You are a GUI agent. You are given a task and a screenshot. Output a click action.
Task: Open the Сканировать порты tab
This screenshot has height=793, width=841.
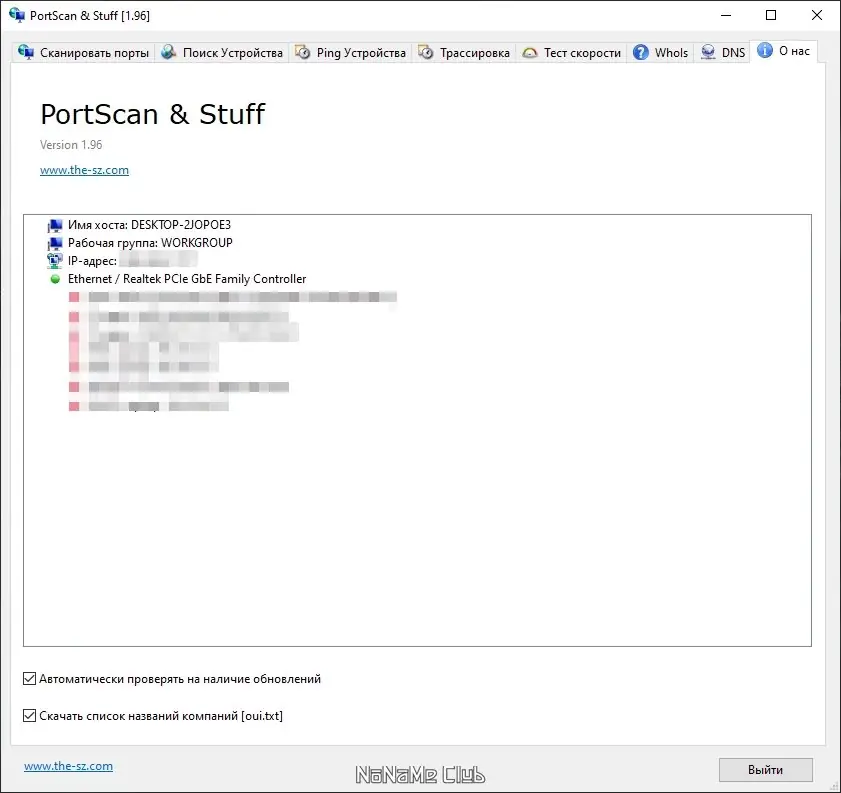point(83,53)
